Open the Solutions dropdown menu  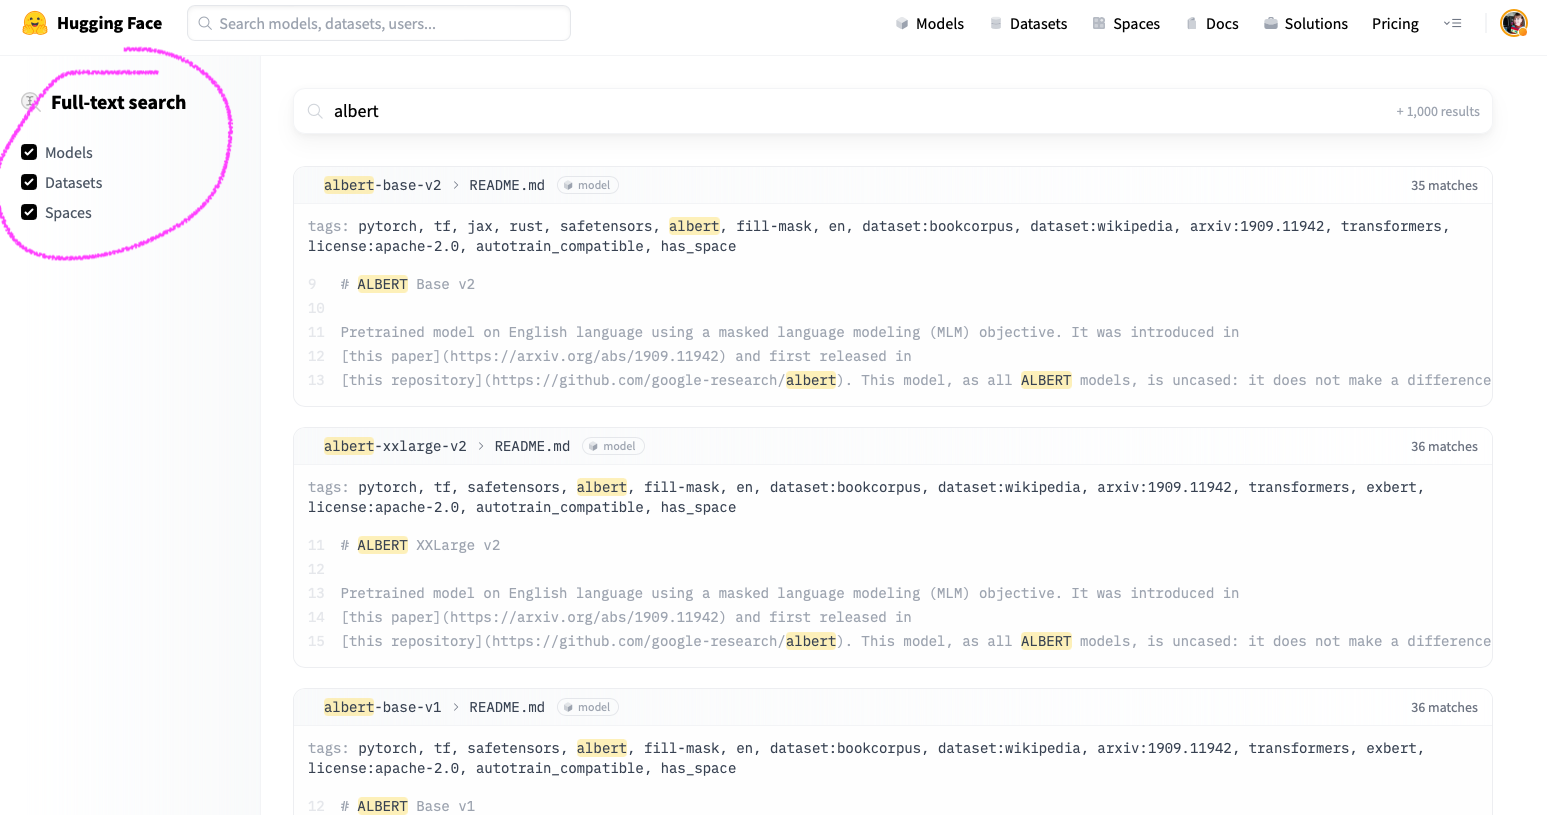[1305, 23]
